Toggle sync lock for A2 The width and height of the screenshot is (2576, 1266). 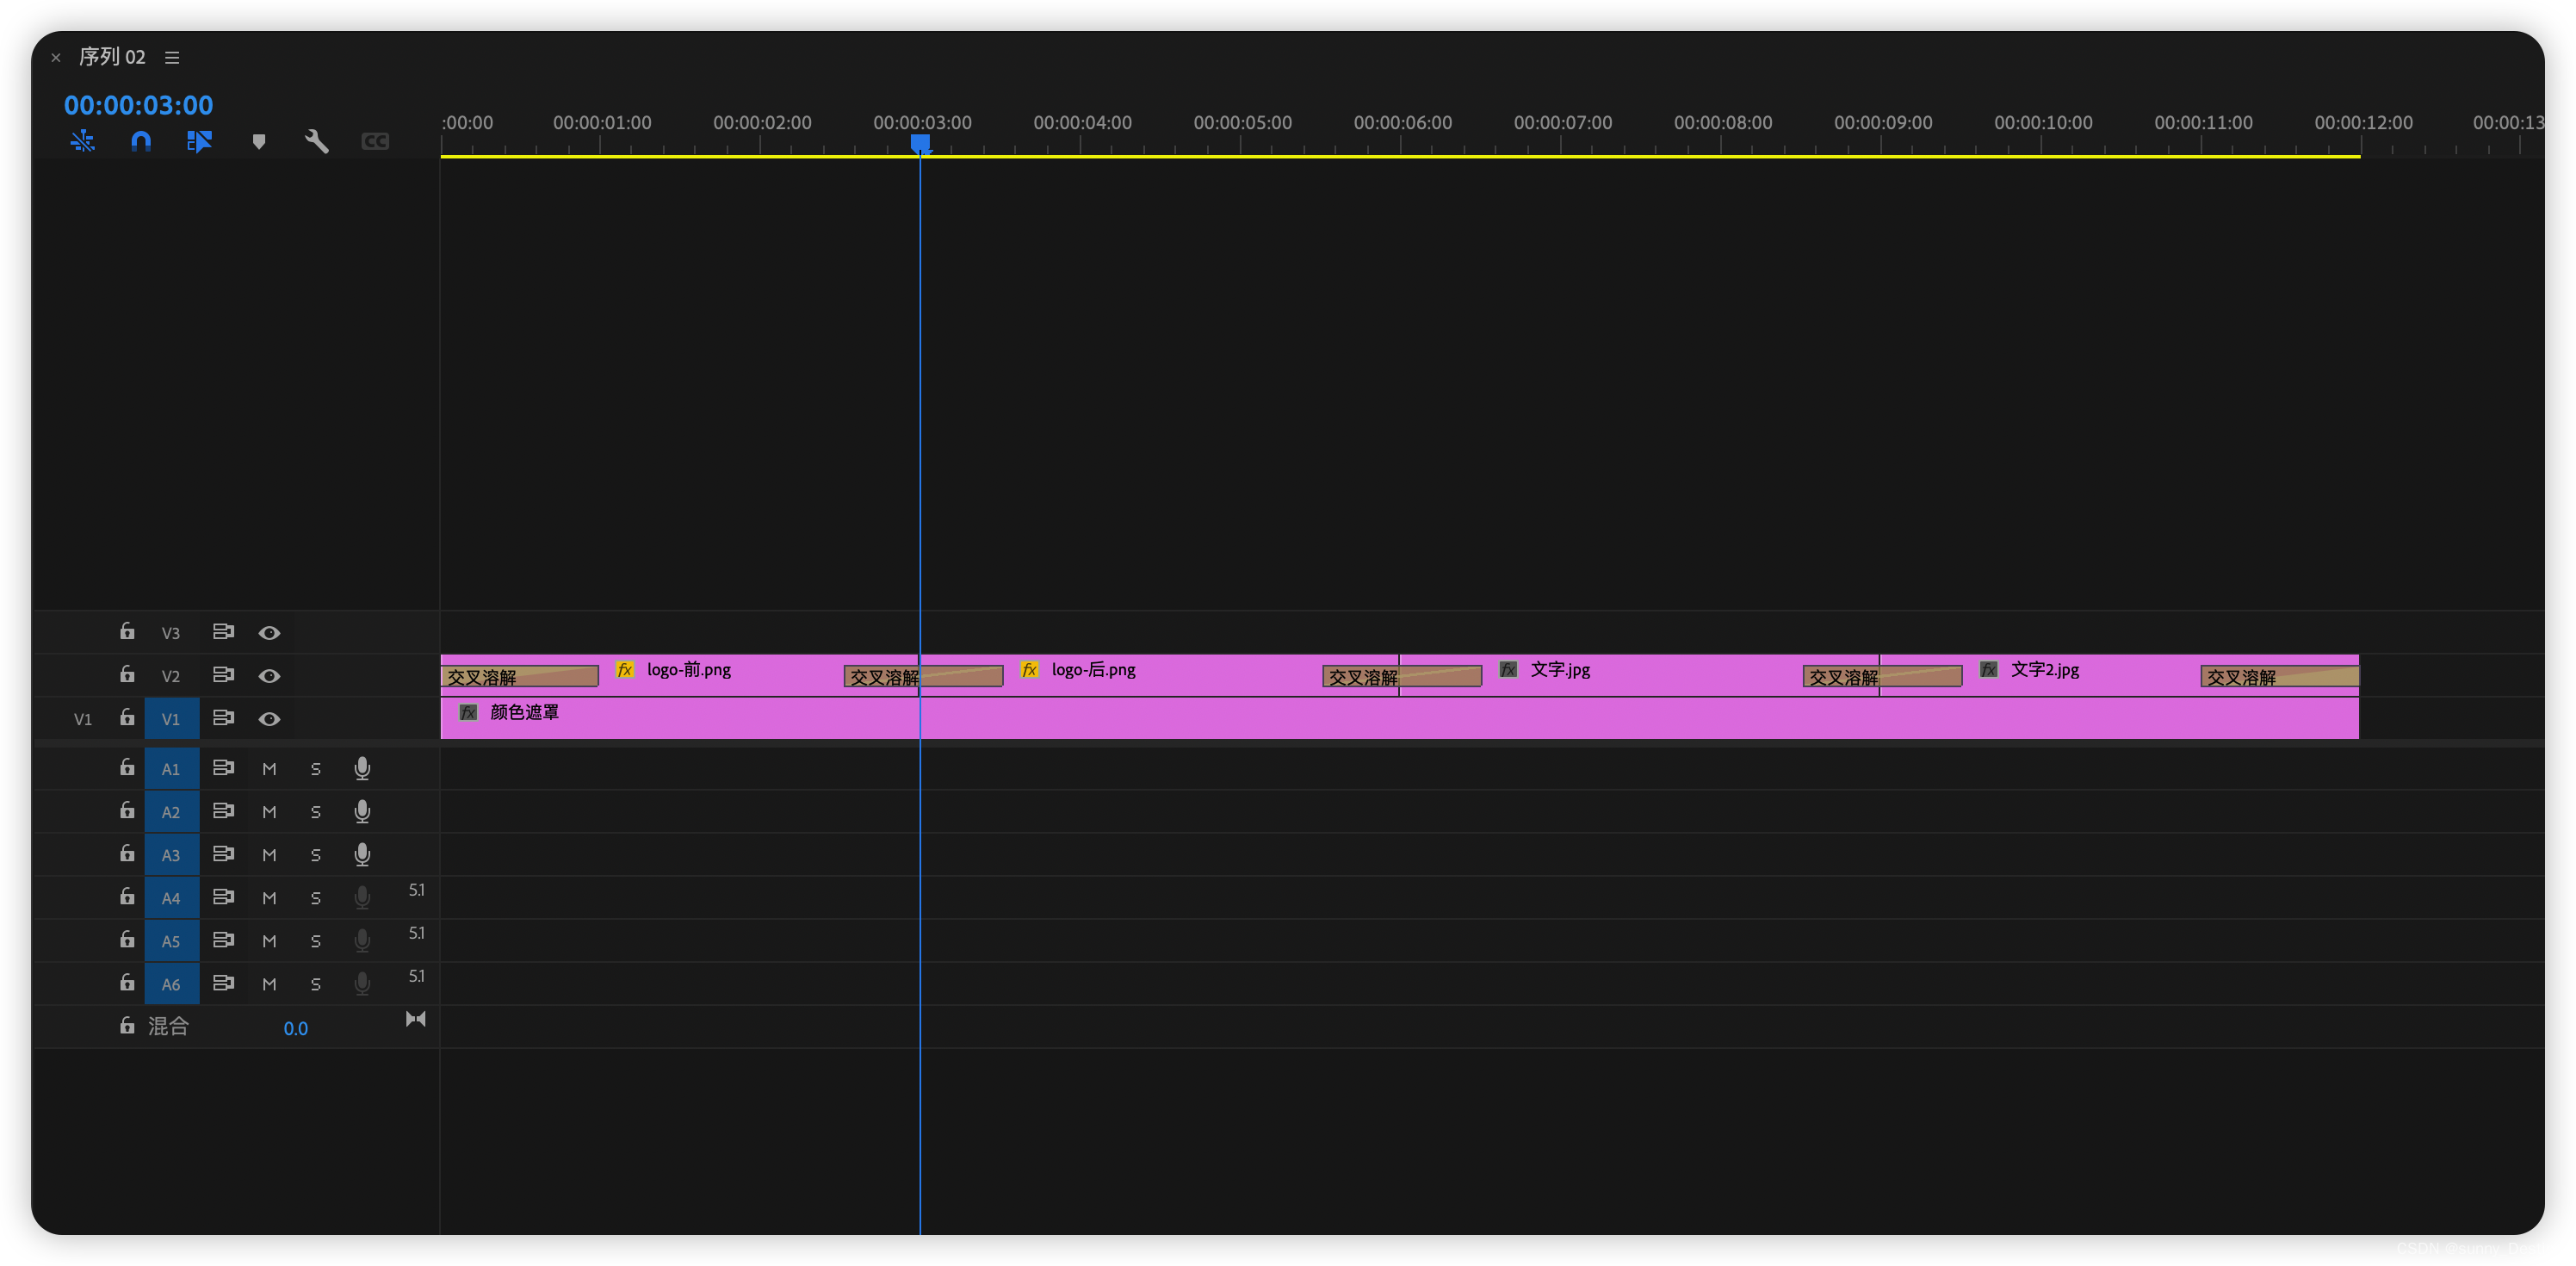[223, 811]
